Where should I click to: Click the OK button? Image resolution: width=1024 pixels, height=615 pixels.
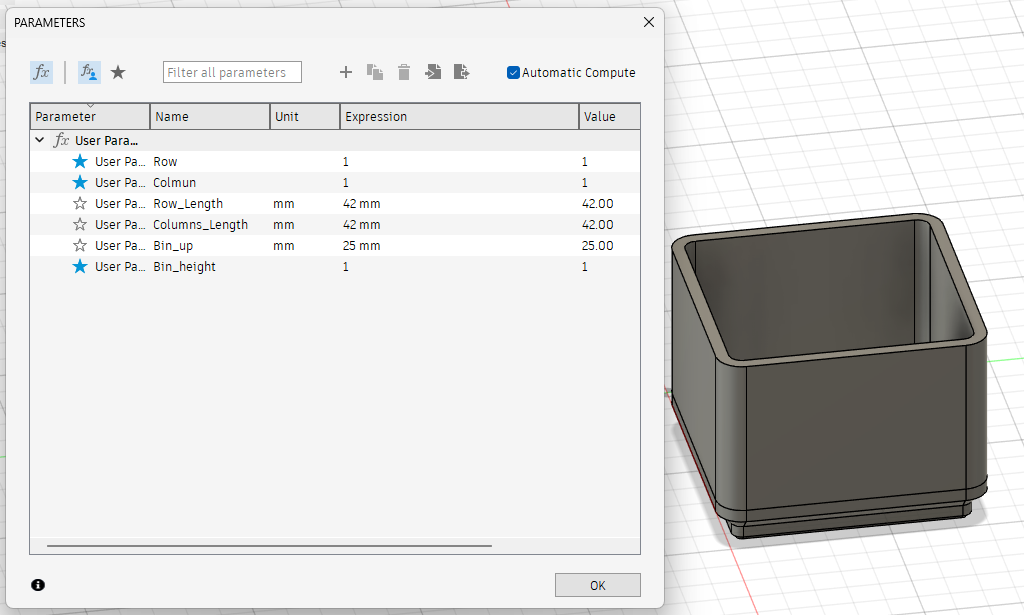coord(598,585)
